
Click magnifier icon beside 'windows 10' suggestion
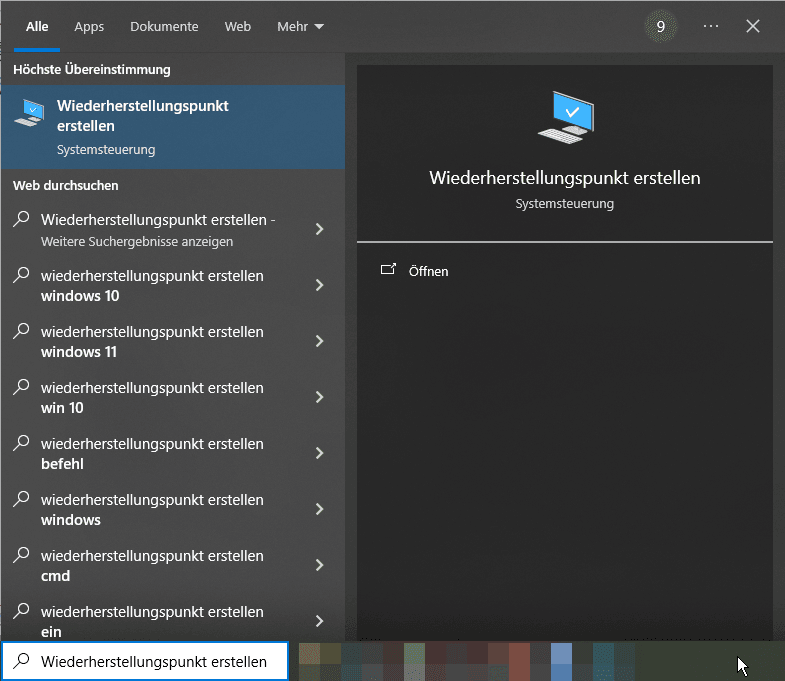(x=21, y=275)
